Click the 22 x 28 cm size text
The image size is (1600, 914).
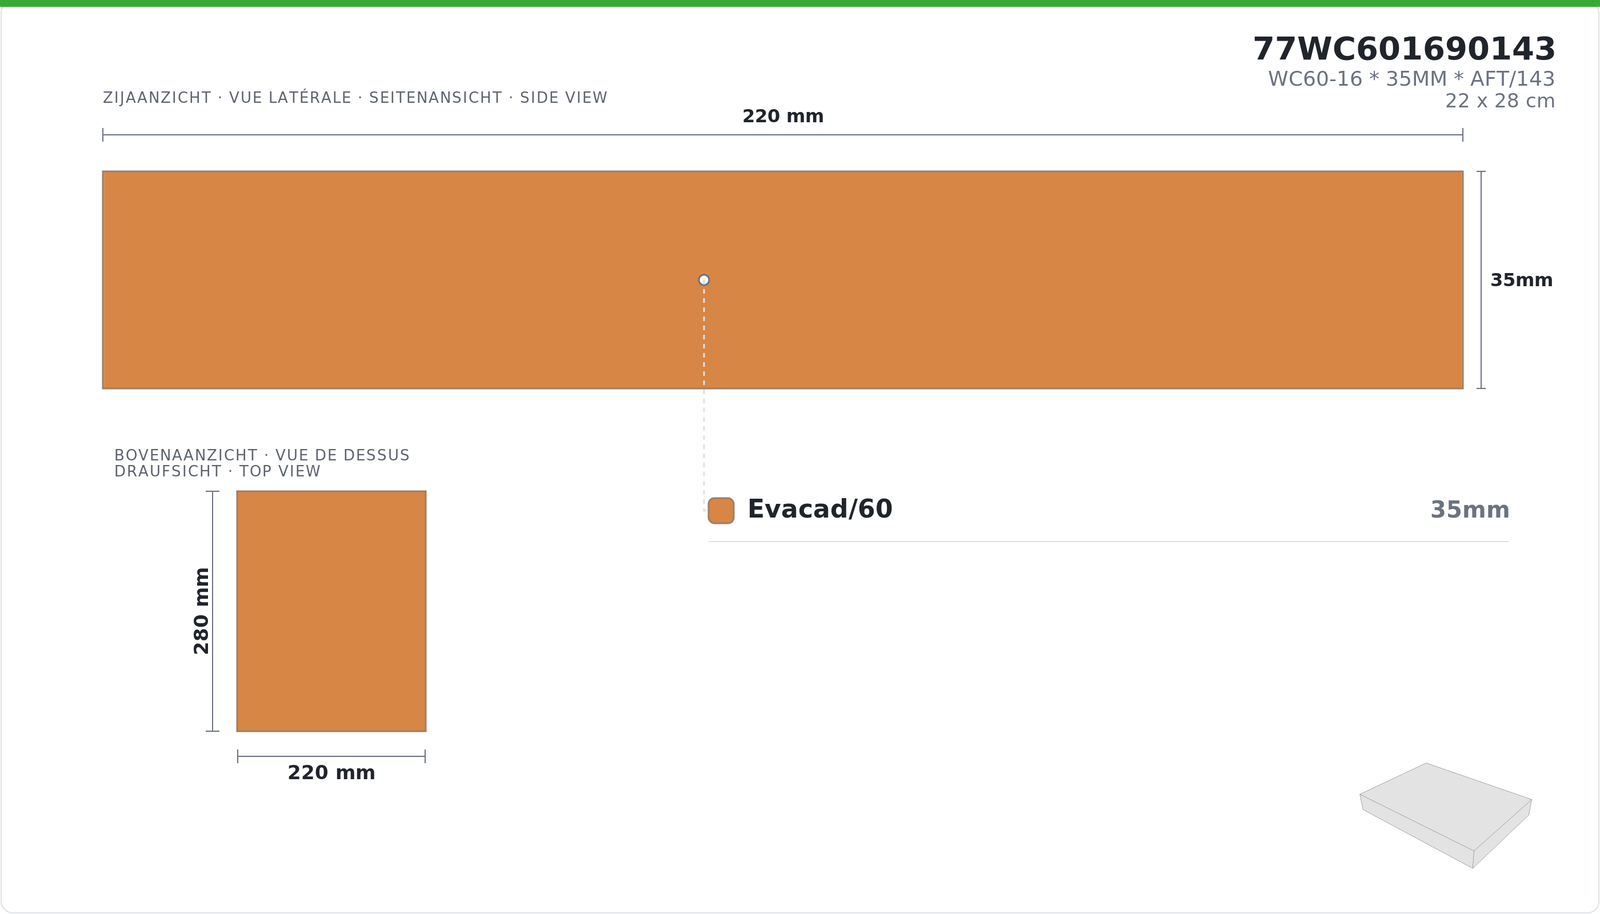[x=1500, y=101]
